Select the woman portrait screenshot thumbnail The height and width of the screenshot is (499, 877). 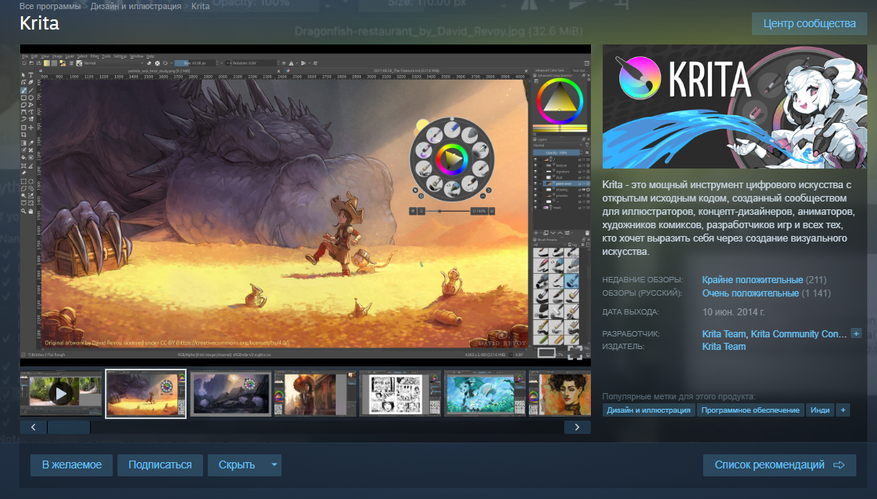[x=560, y=393]
